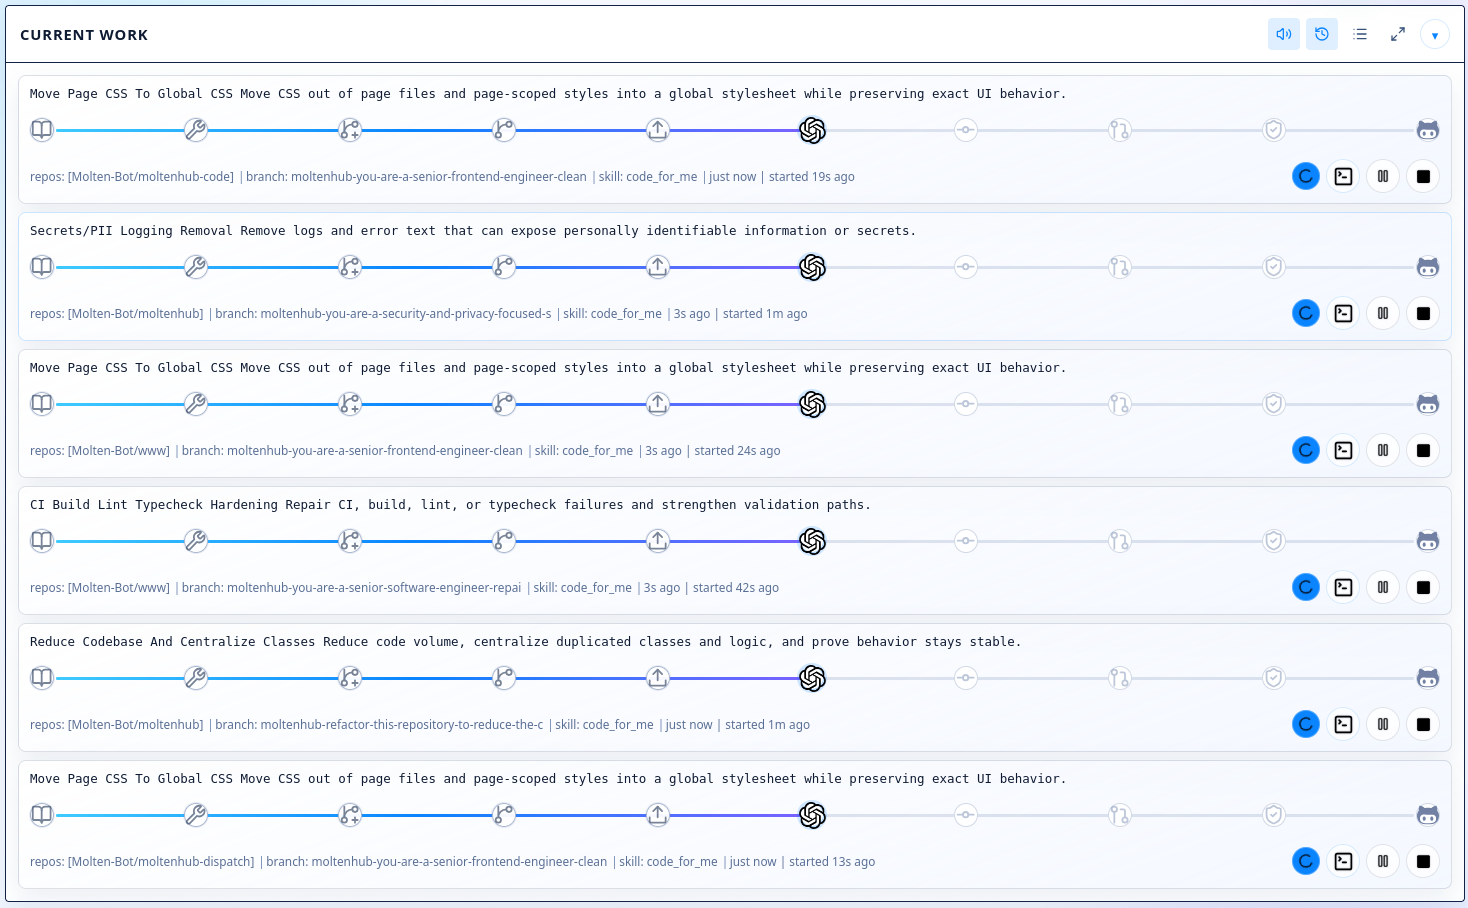The height and width of the screenshot is (908, 1468).
Task: Click the 'started 42s ago' text
Action: [736, 588]
